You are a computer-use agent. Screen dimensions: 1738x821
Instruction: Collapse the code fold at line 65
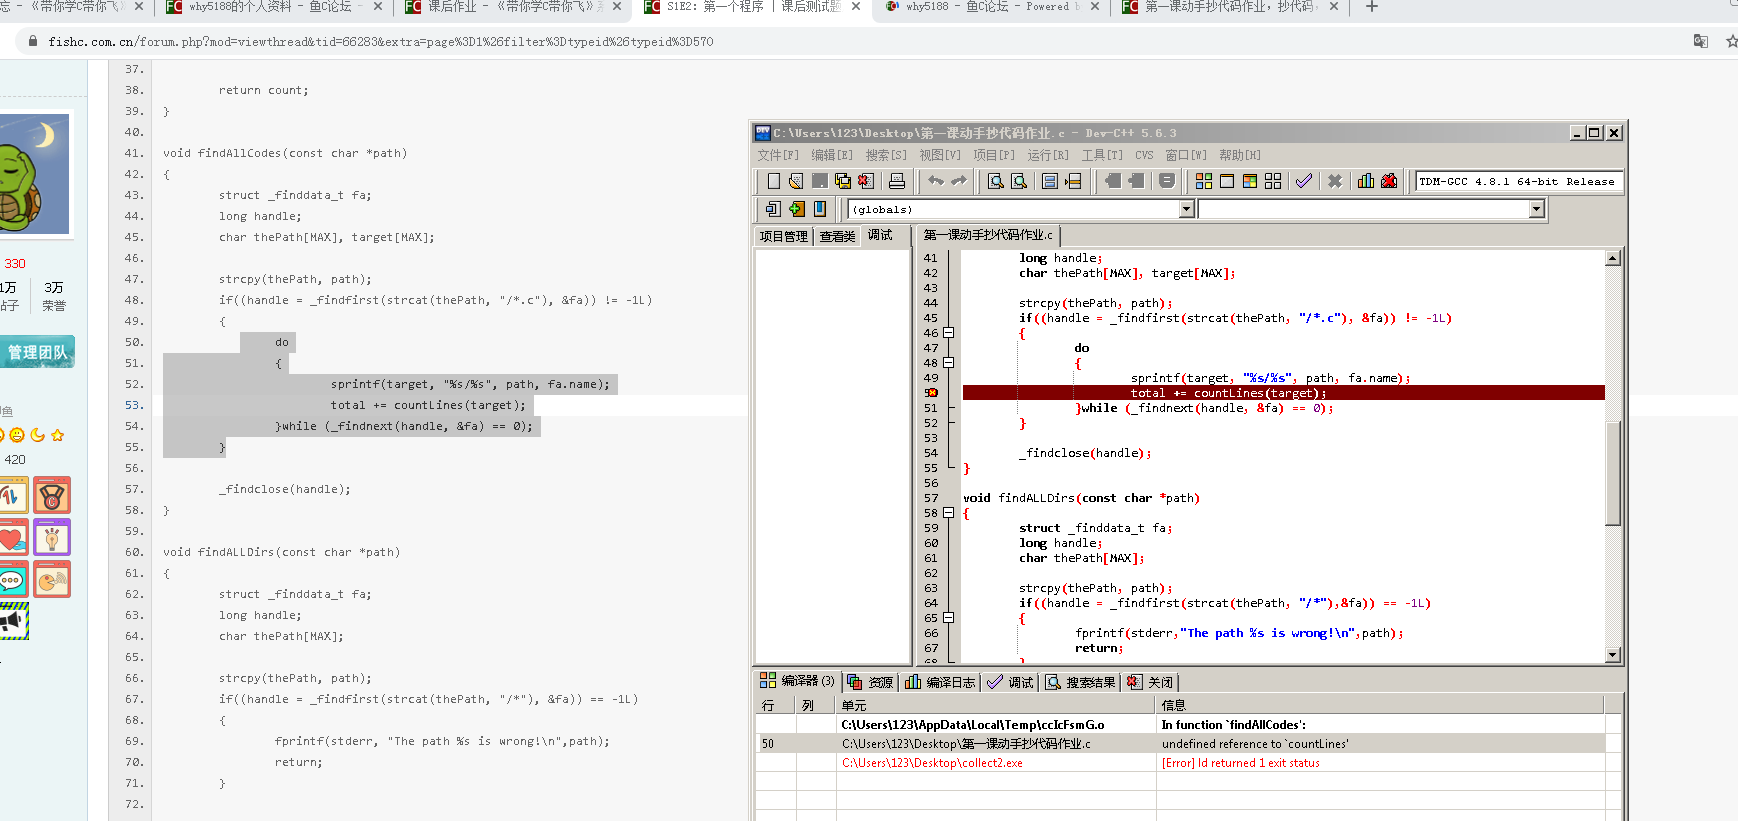[949, 618]
